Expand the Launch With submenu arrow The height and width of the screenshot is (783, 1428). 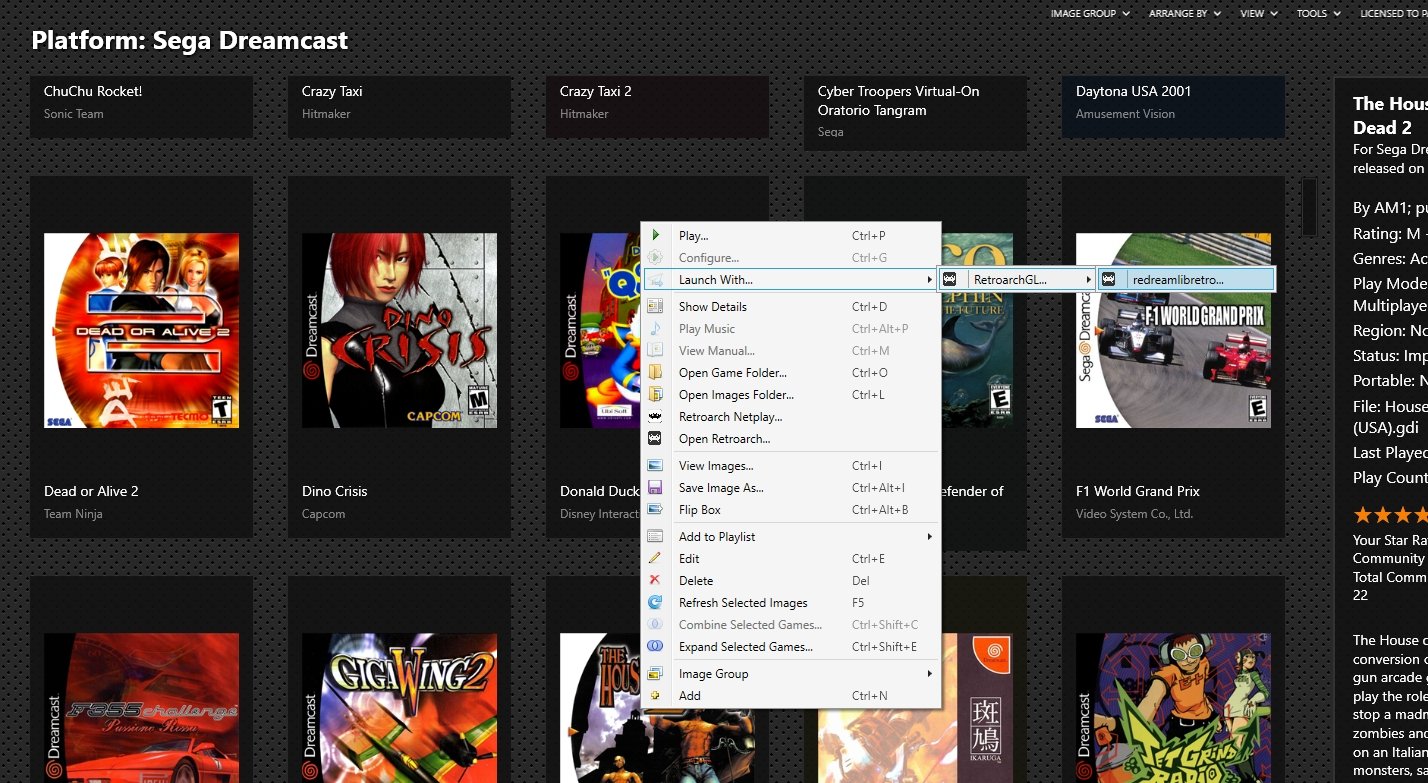pyautogui.click(x=930, y=280)
